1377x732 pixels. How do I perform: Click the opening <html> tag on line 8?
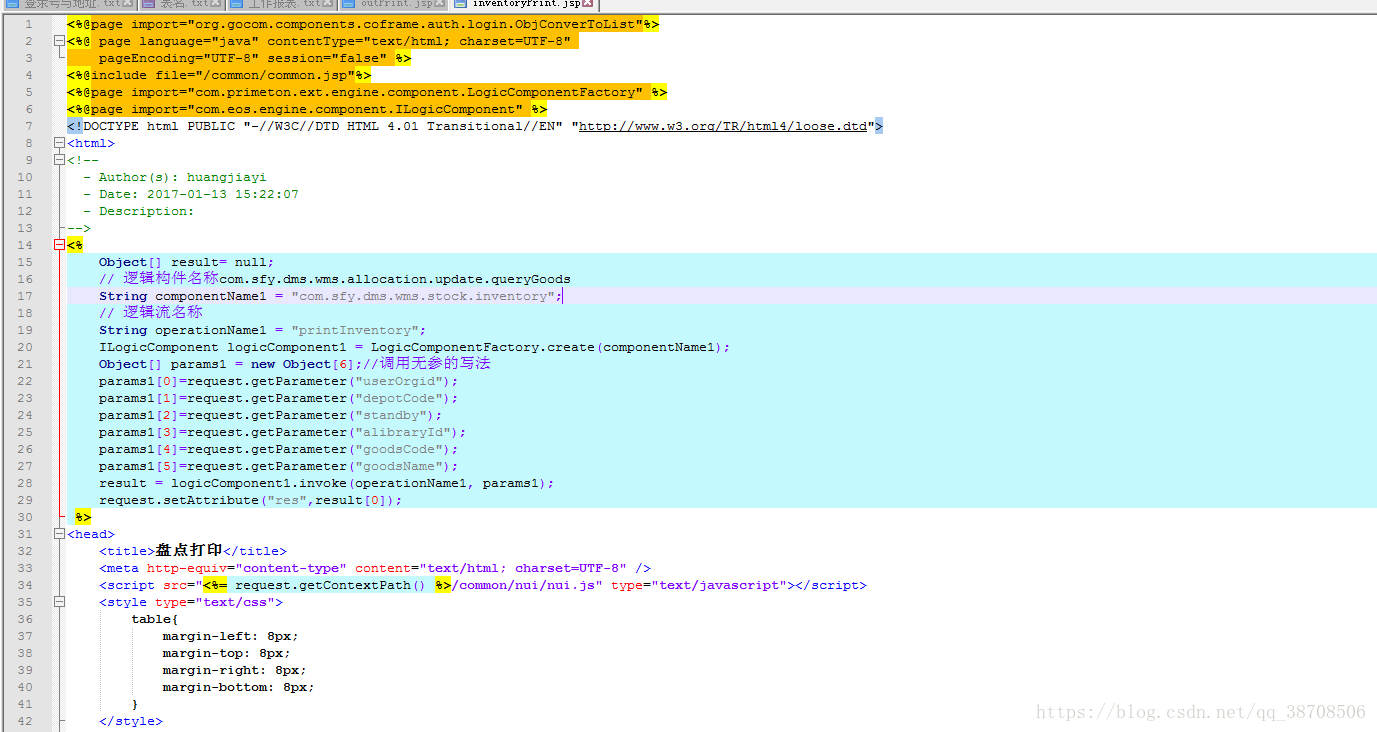pos(91,143)
